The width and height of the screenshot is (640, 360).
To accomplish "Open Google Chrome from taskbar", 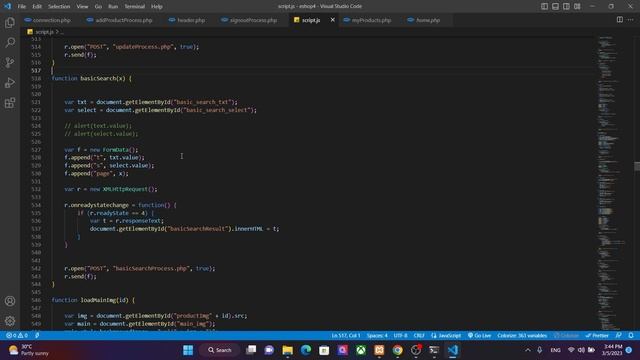I will click(x=398, y=350).
